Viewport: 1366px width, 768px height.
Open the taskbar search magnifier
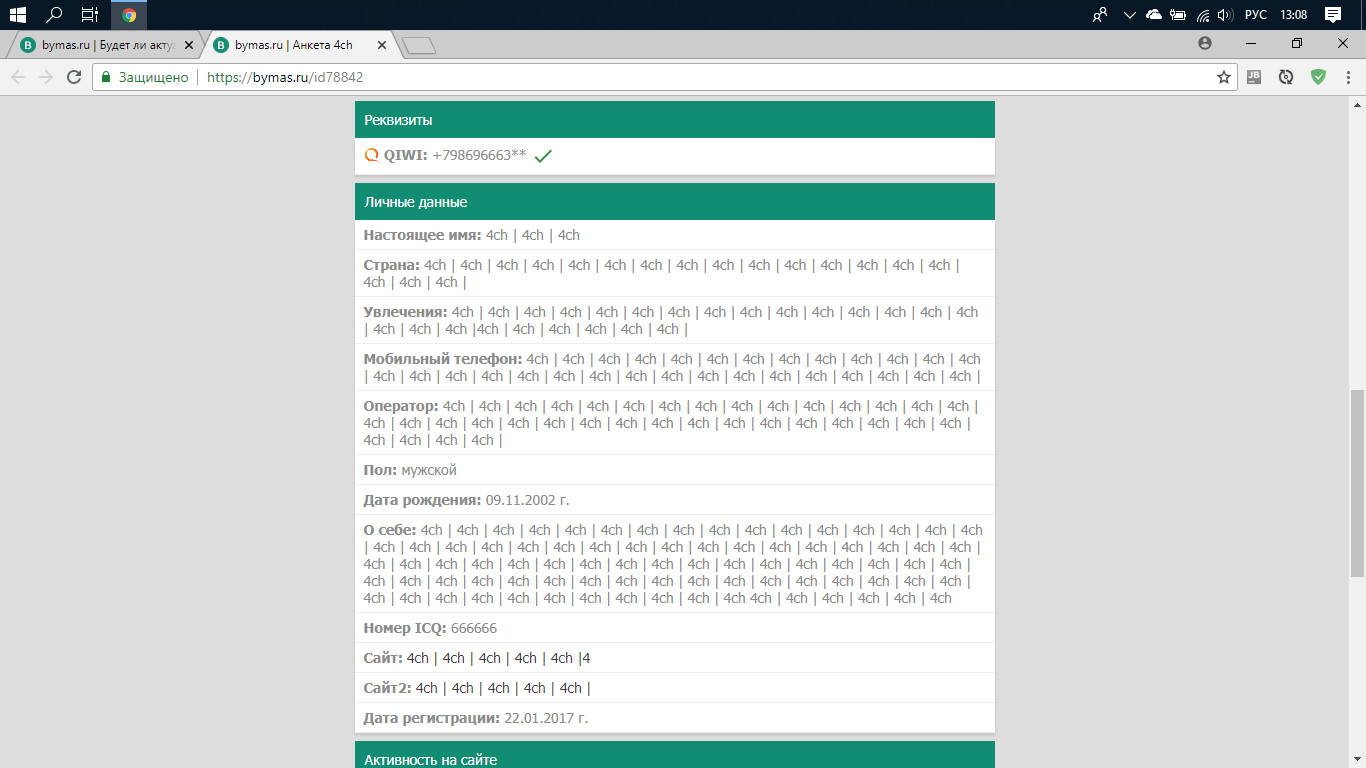(55, 15)
